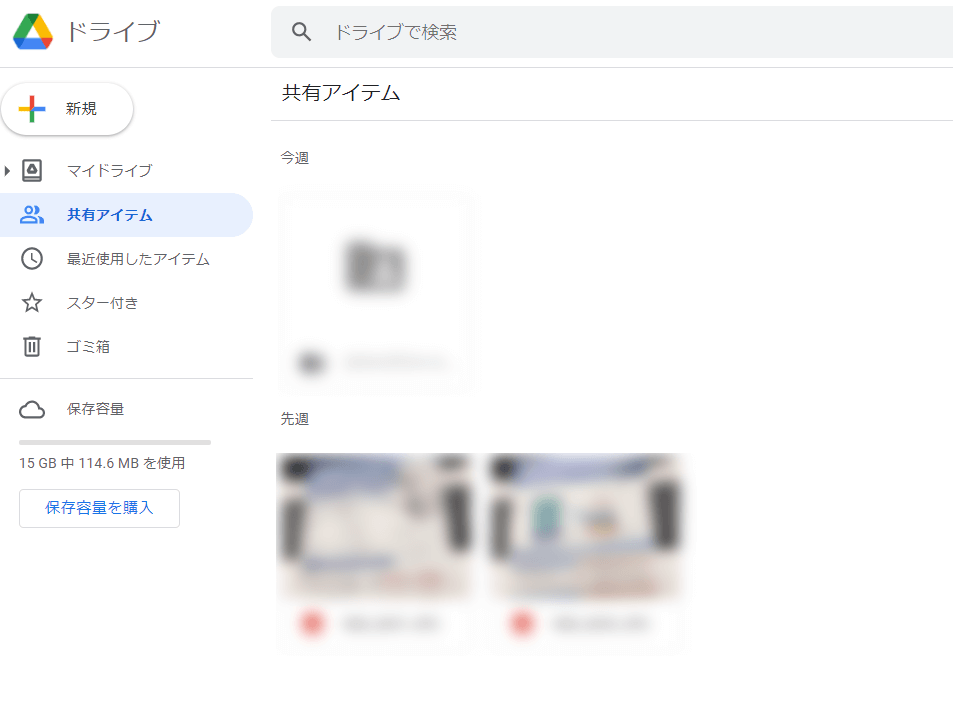Viewport: 953px width, 703px height.
Task: Click the 共有アイテム people icon
Action: pos(32,215)
